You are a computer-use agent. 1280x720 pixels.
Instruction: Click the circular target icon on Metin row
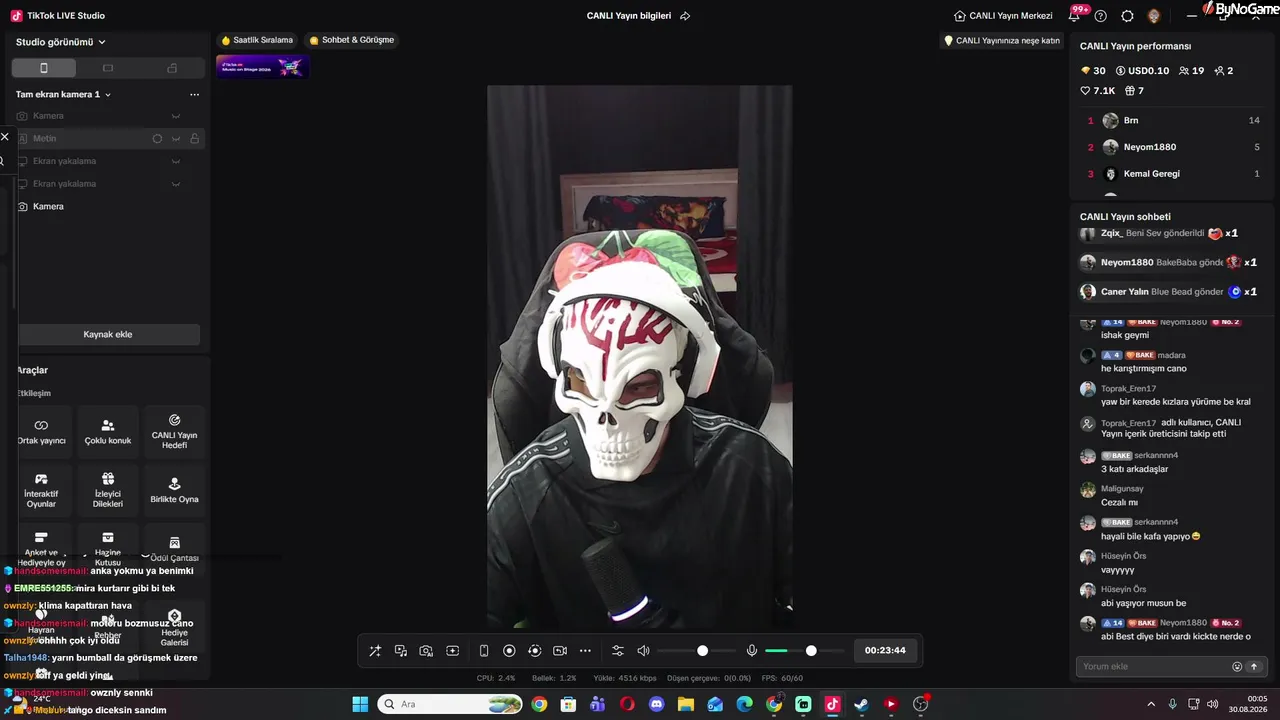[157, 138]
